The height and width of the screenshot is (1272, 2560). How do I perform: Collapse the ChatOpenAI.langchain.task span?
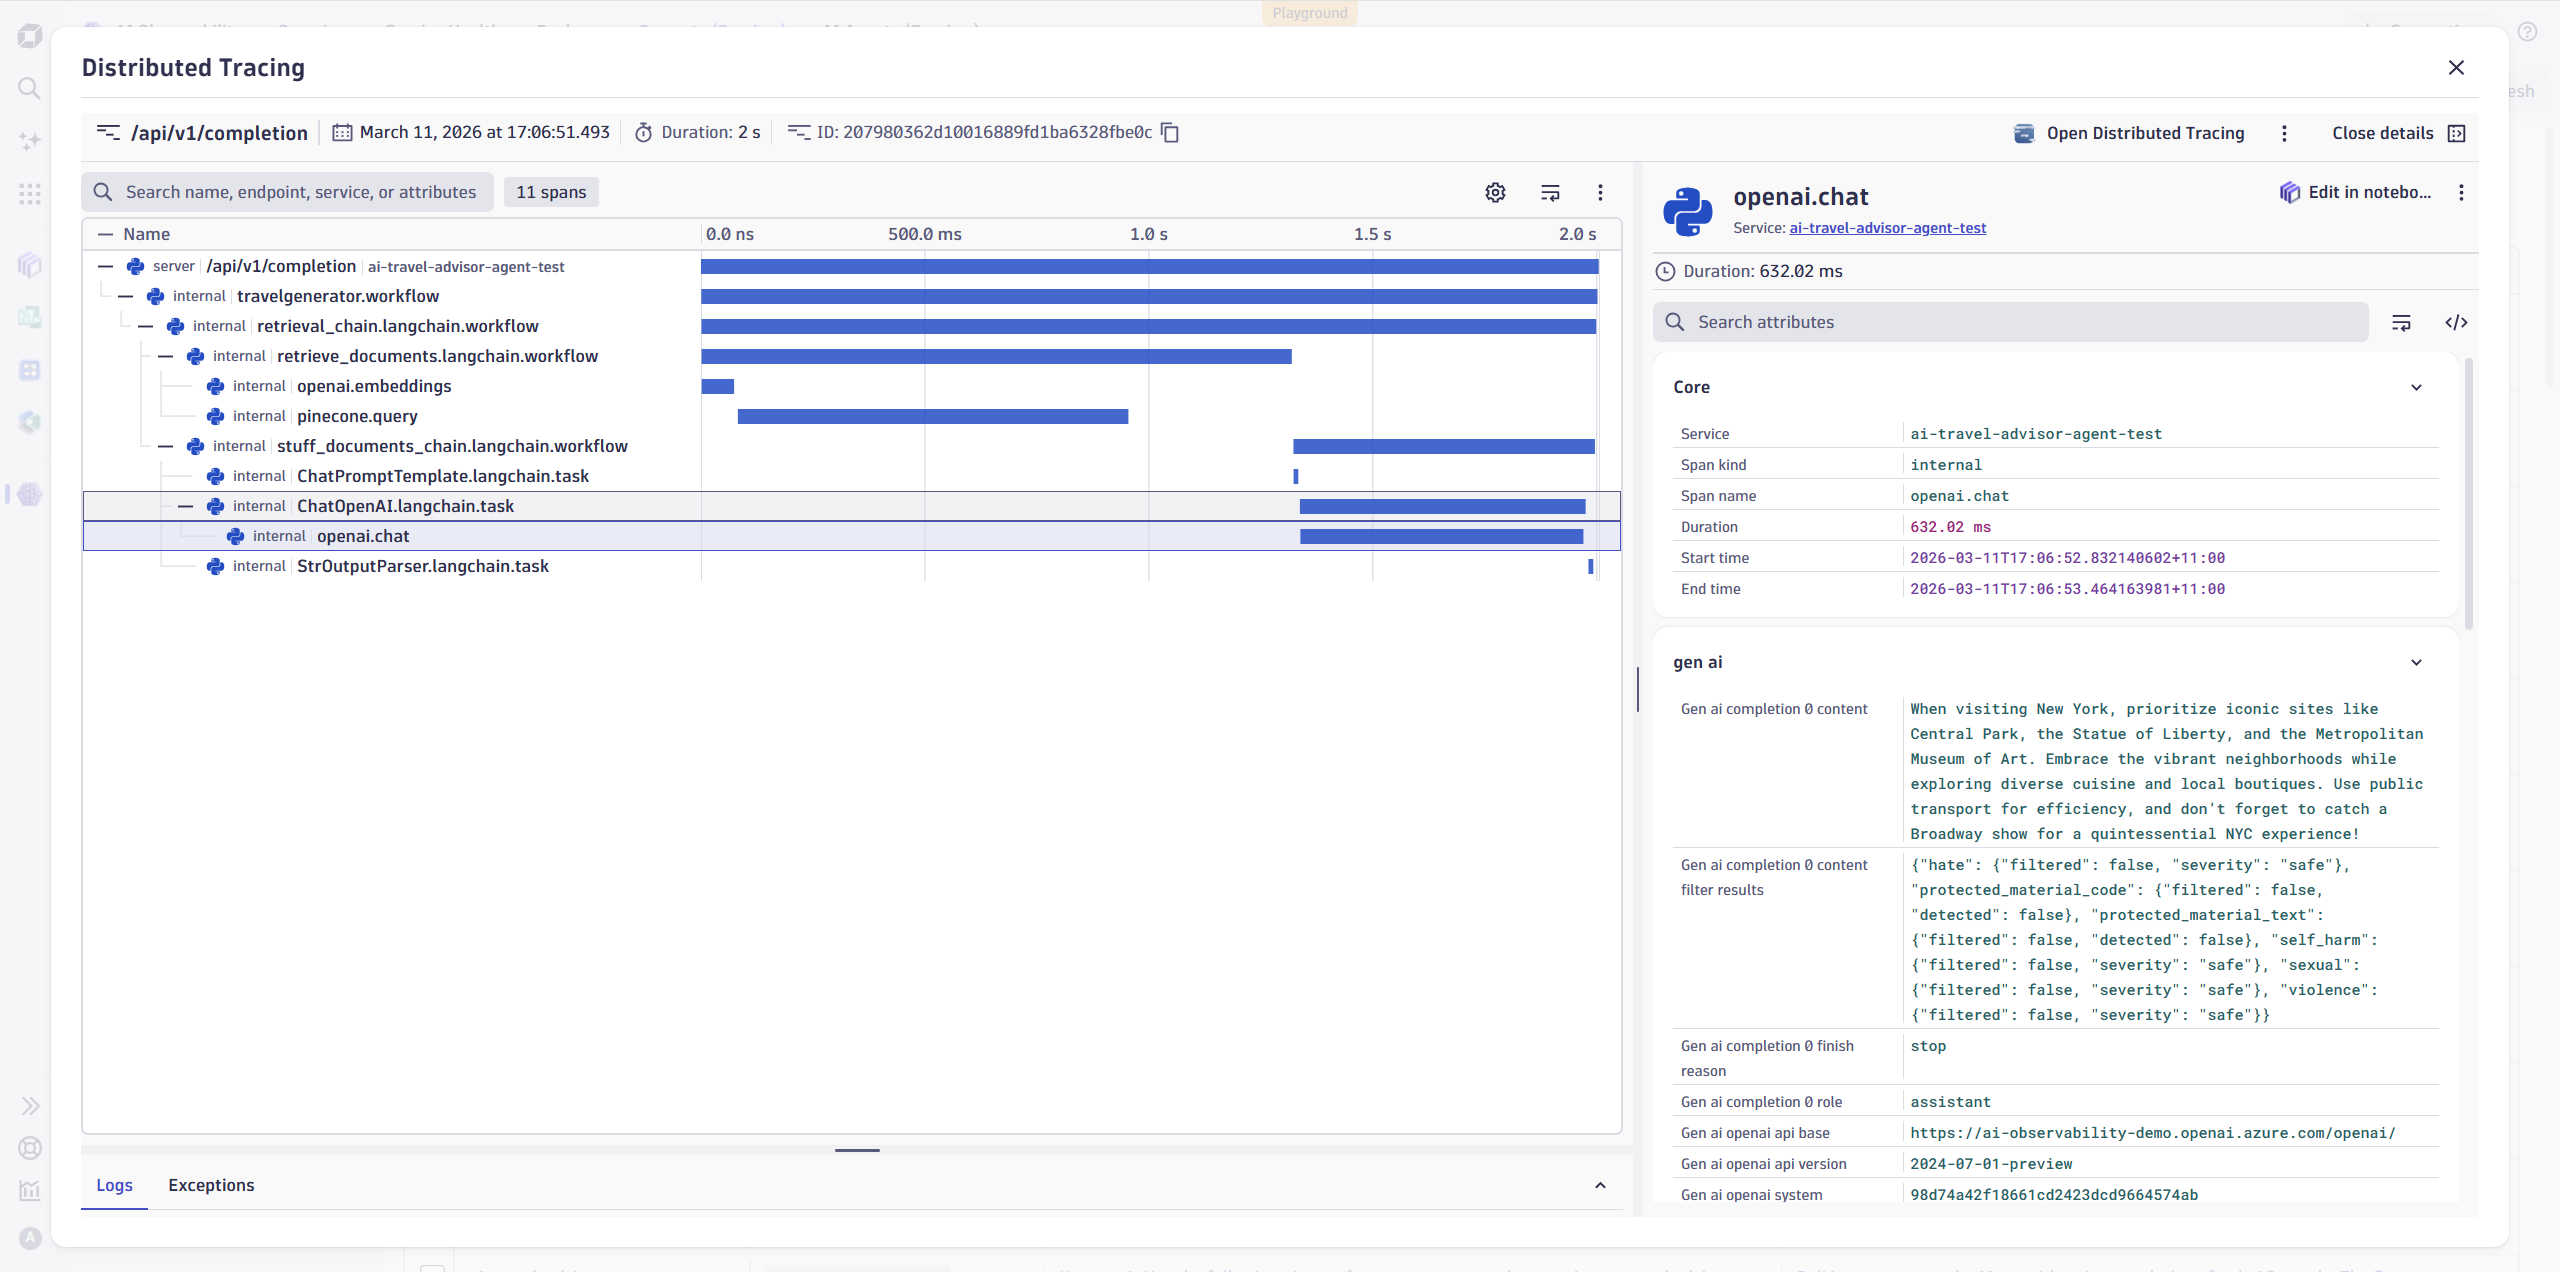tap(185, 506)
